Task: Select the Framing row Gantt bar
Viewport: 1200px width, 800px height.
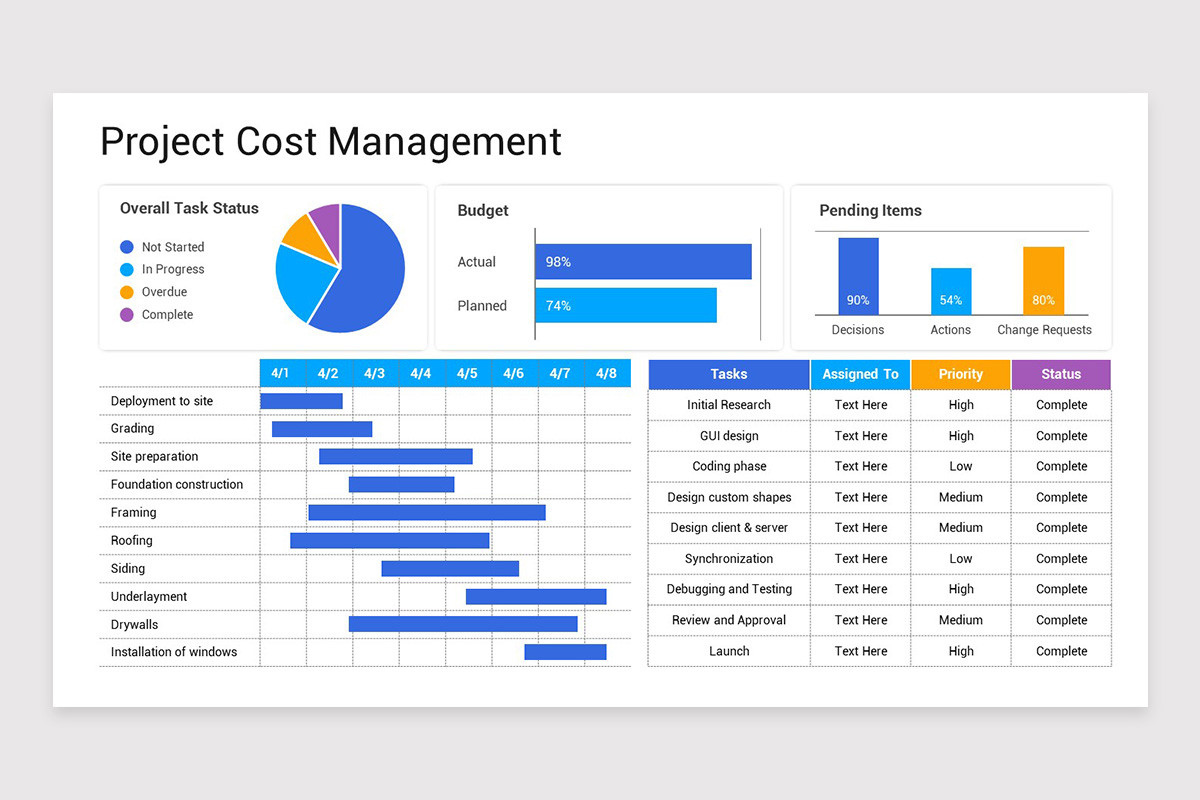Action: pyautogui.click(x=427, y=512)
